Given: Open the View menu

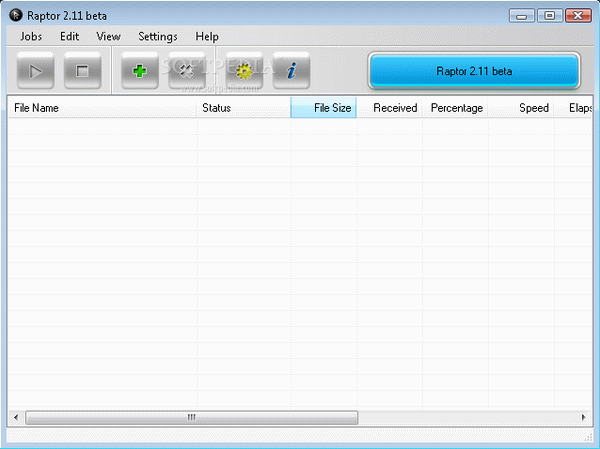Looking at the screenshot, I should click(x=108, y=36).
